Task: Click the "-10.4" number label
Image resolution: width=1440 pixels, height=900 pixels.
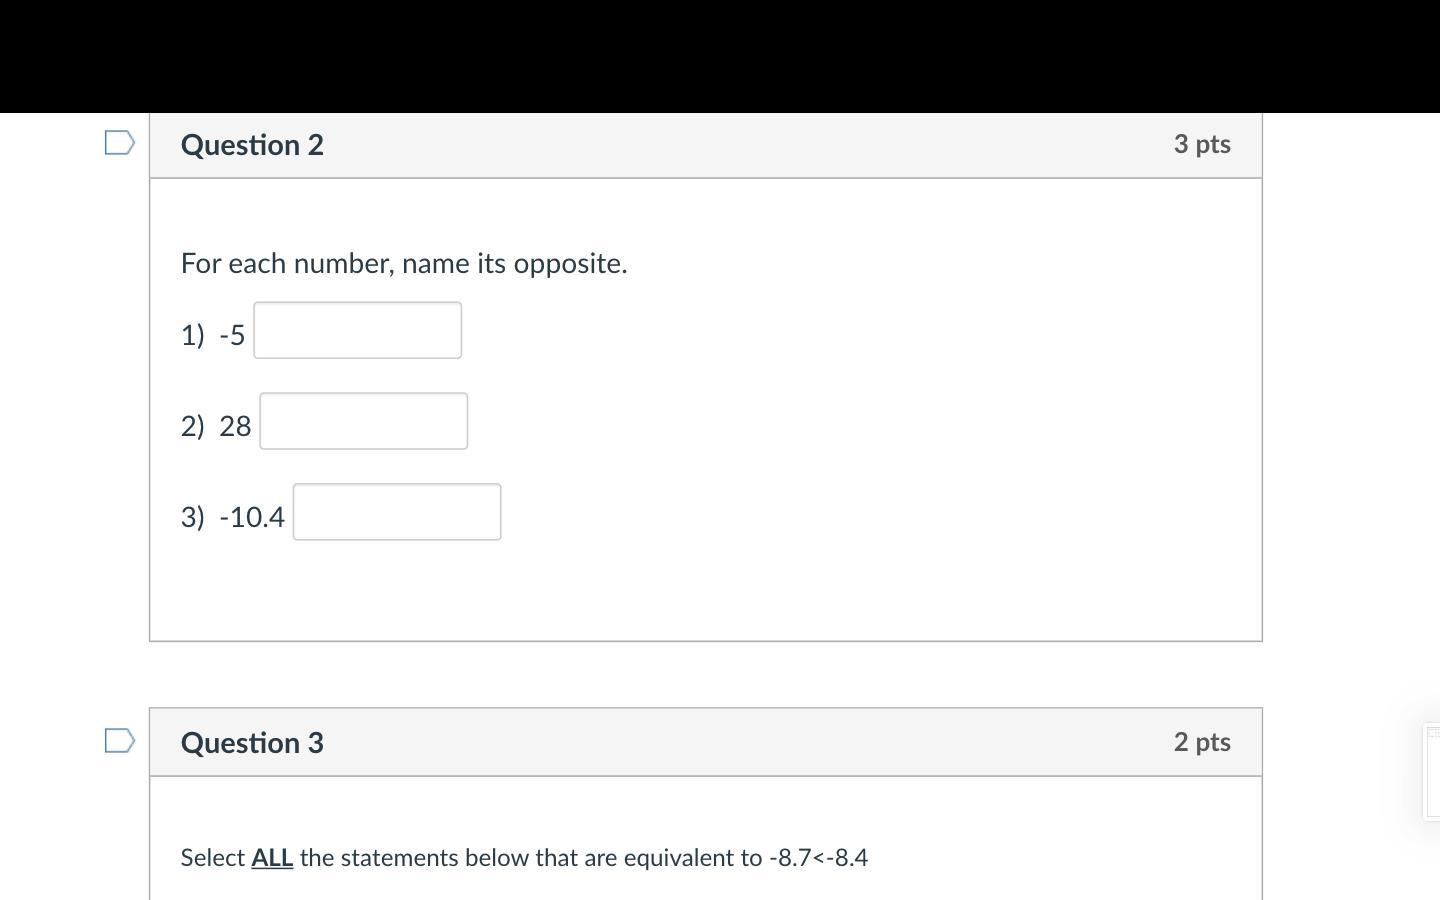Action: tap(252, 517)
